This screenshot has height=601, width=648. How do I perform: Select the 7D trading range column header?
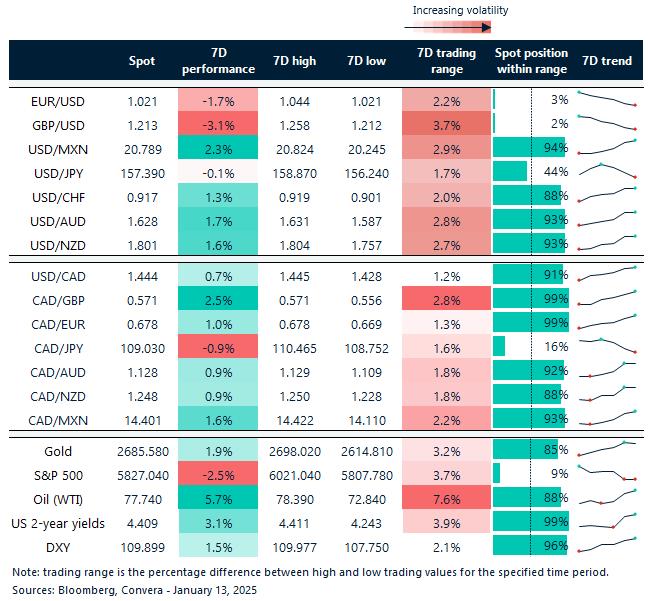440,61
